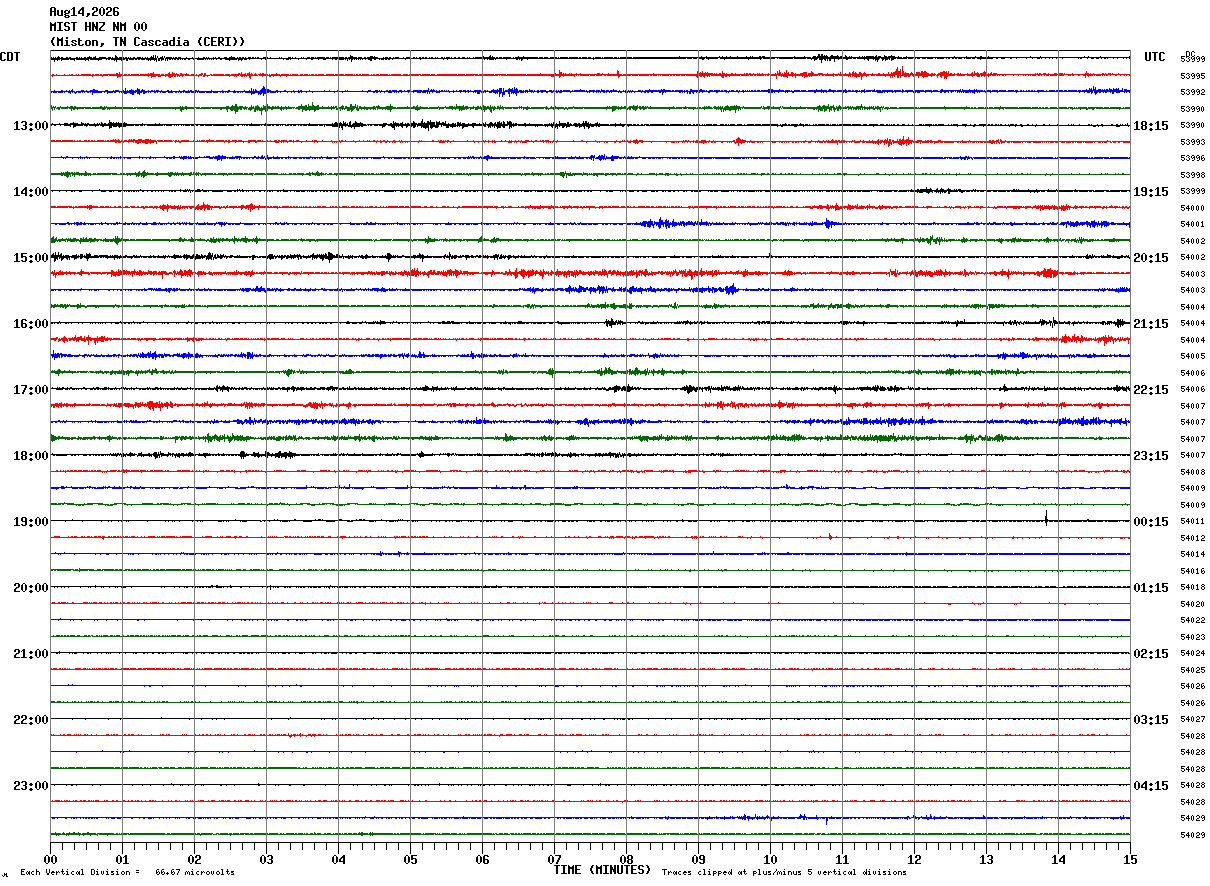Click the UTC timezone header
The image size is (1210, 886).
coord(1155,57)
